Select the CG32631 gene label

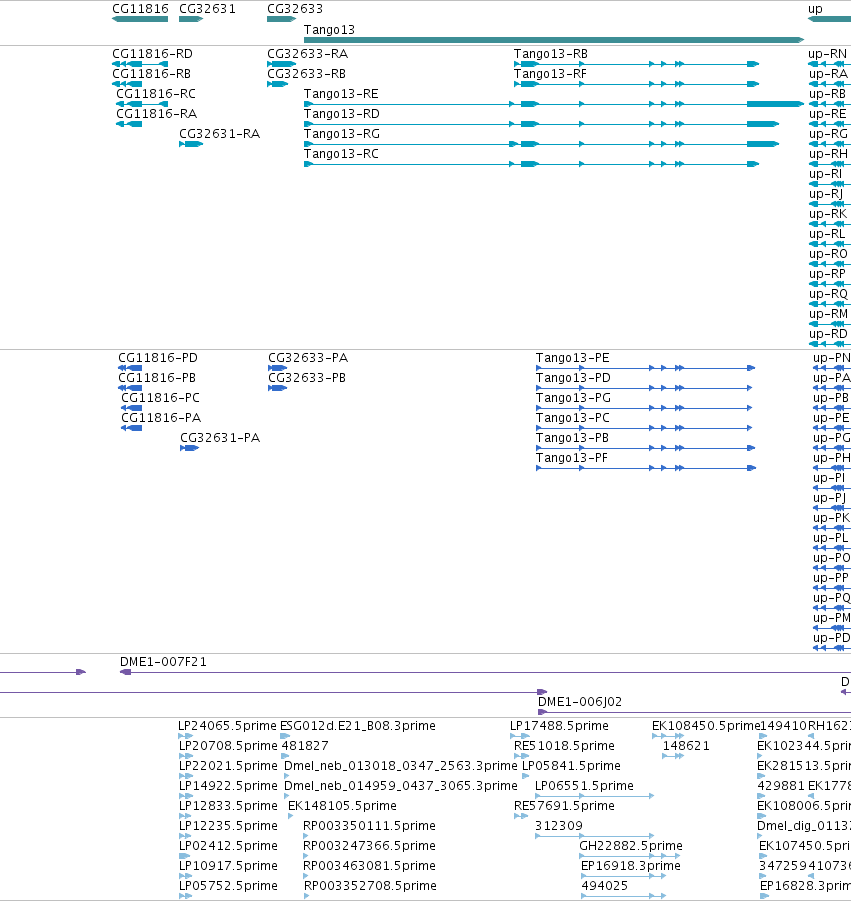click(207, 9)
